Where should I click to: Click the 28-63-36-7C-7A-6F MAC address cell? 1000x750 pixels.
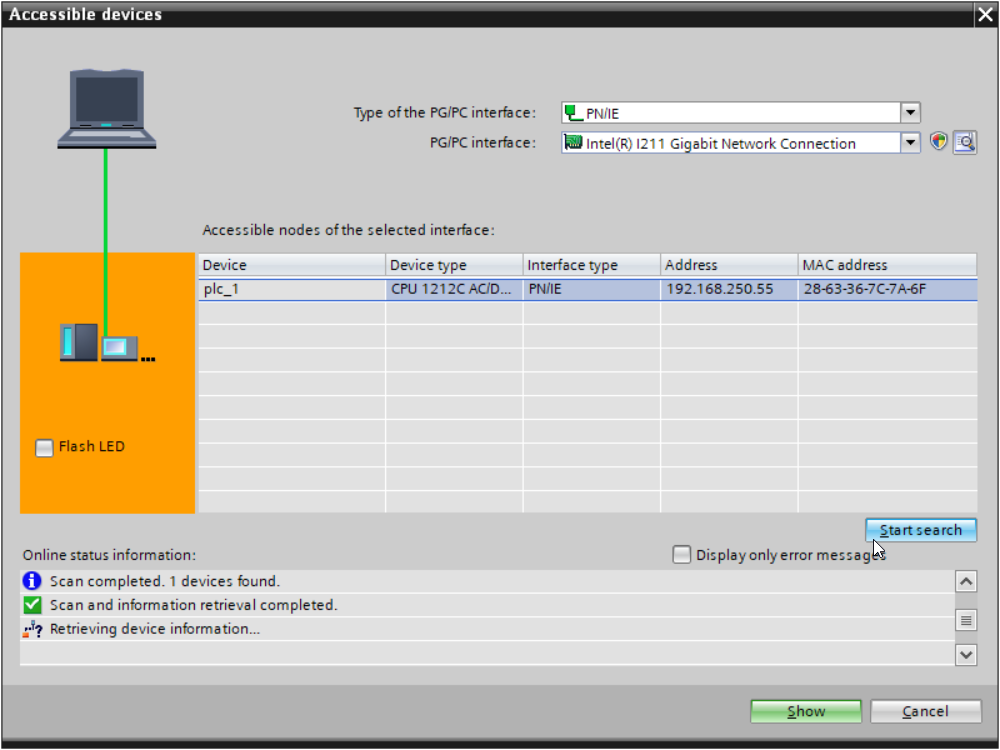887,289
